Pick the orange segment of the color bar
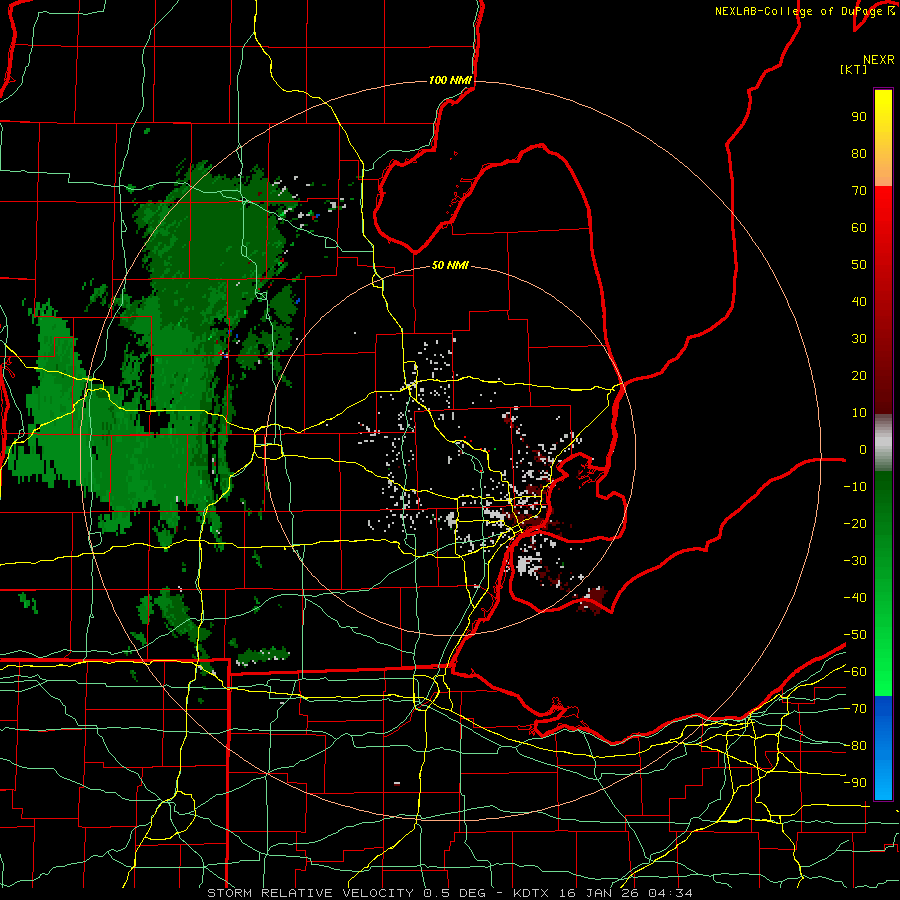Image resolution: width=900 pixels, height=900 pixels. [883, 169]
